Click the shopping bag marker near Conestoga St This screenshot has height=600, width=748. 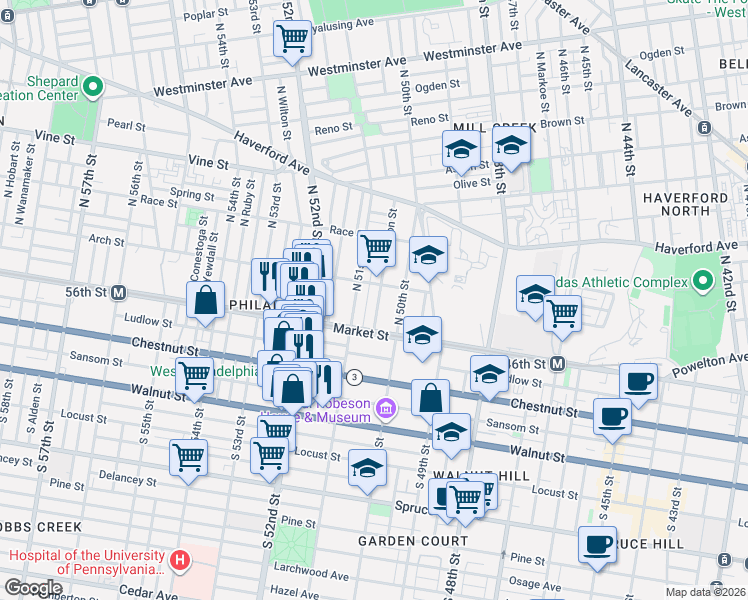[x=206, y=300]
